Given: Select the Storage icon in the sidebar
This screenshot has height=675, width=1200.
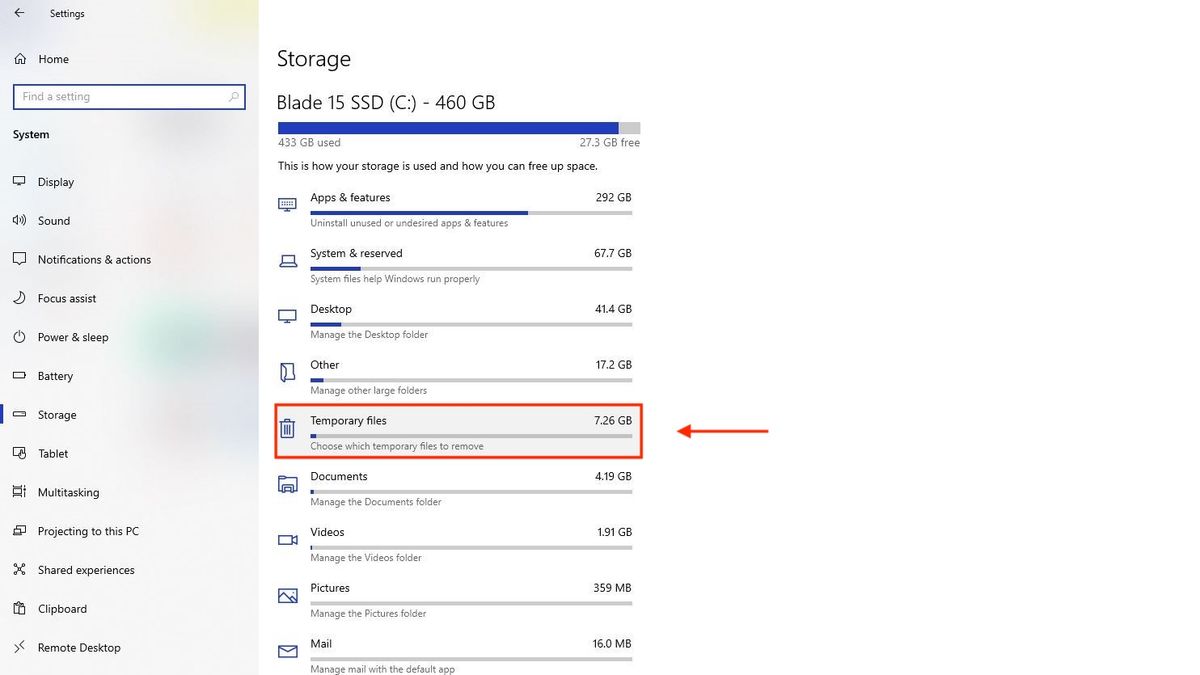Looking at the screenshot, I should pyautogui.click(x=21, y=414).
